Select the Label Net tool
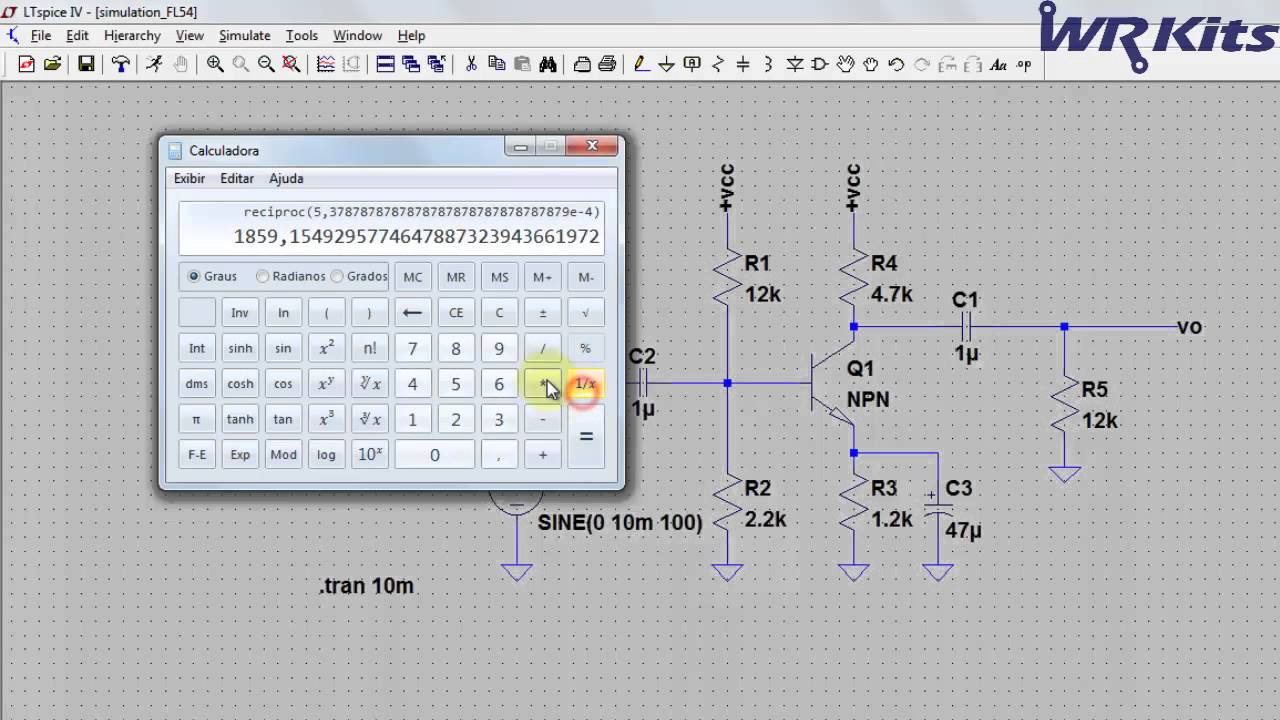The width and height of the screenshot is (1280, 720). click(x=692, y=64)
